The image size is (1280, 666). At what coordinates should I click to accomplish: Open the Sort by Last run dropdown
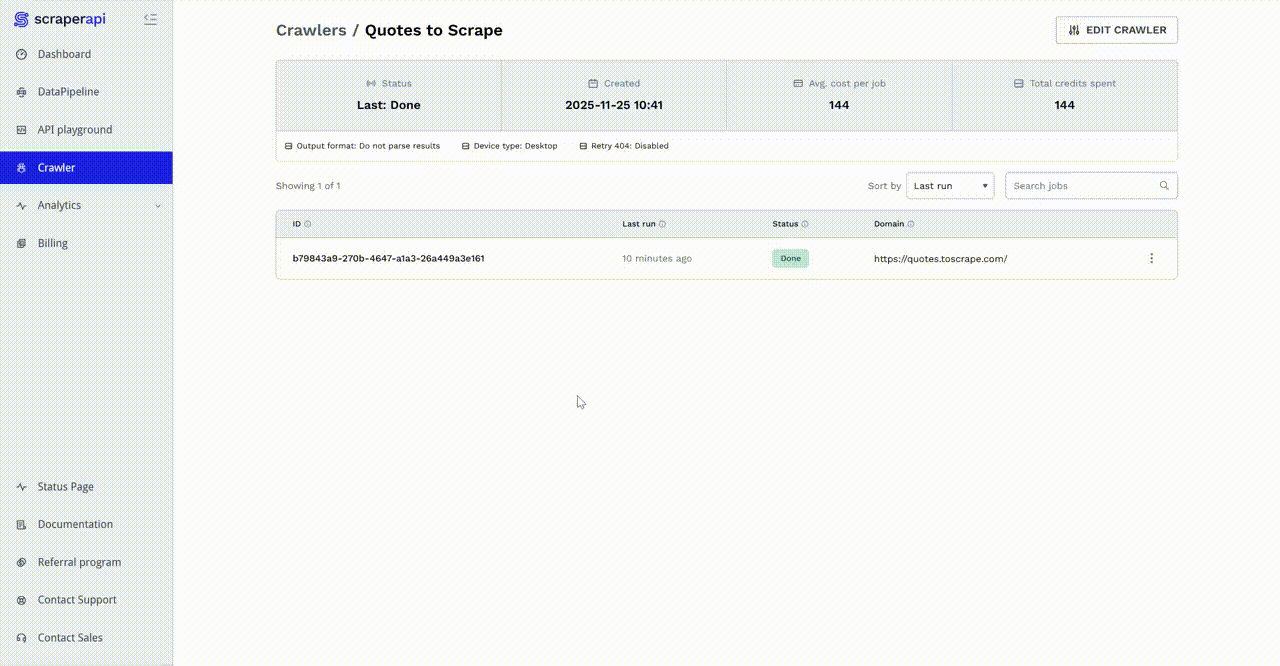point(949,186)
